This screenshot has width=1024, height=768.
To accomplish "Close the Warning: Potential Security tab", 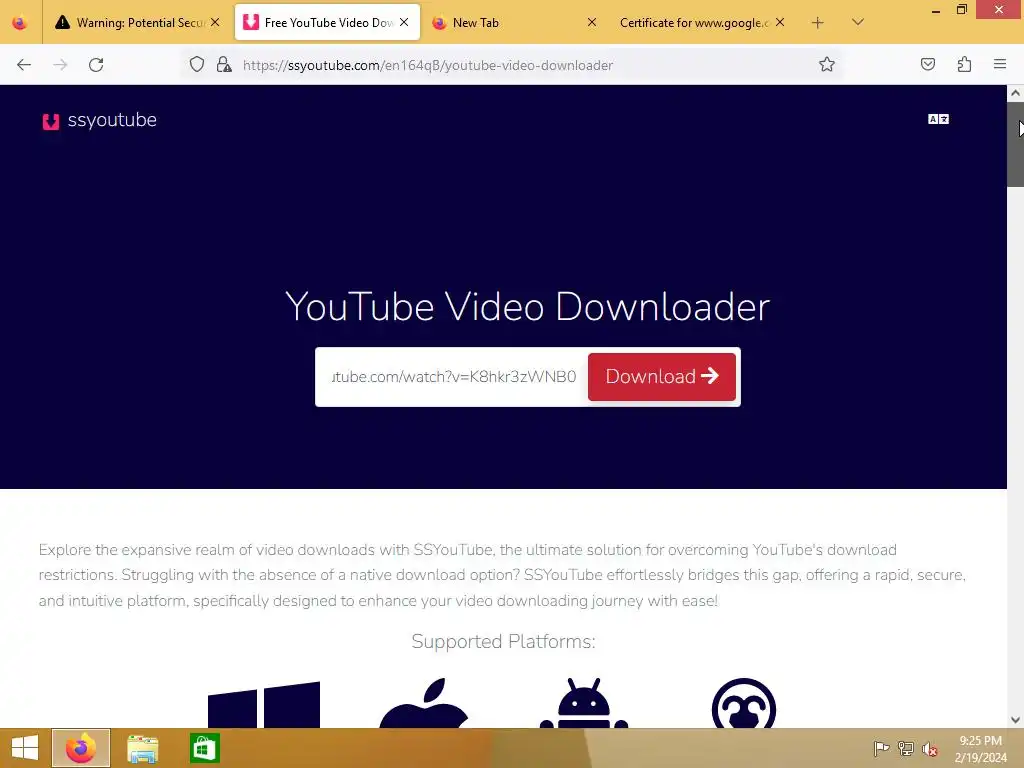I will [215, 22].
